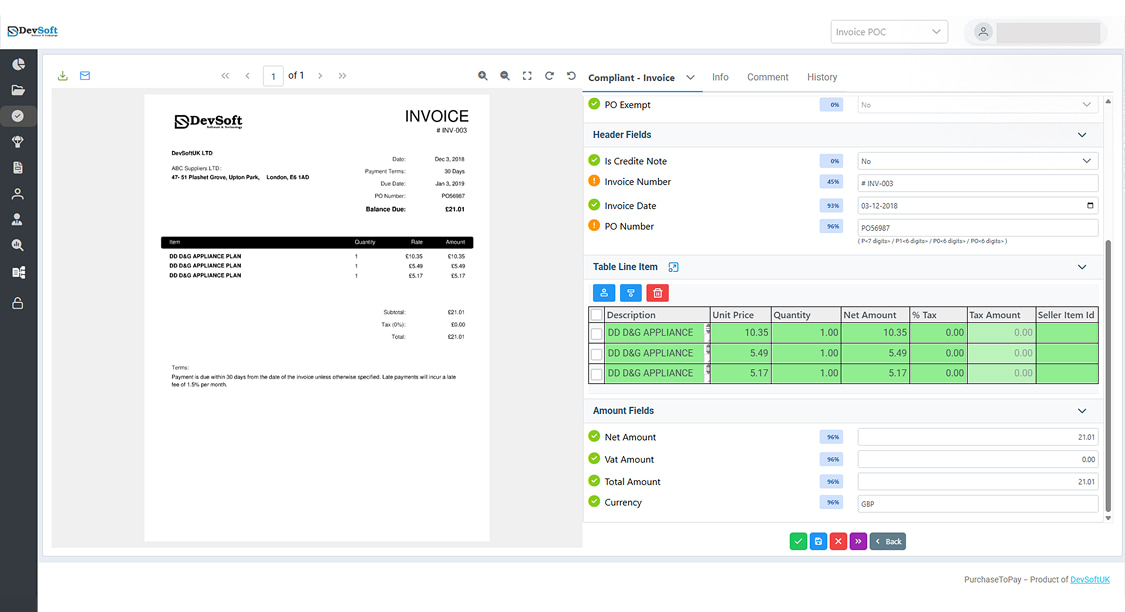
Task: Toggle fullscreen view of document
Action: 527,76
